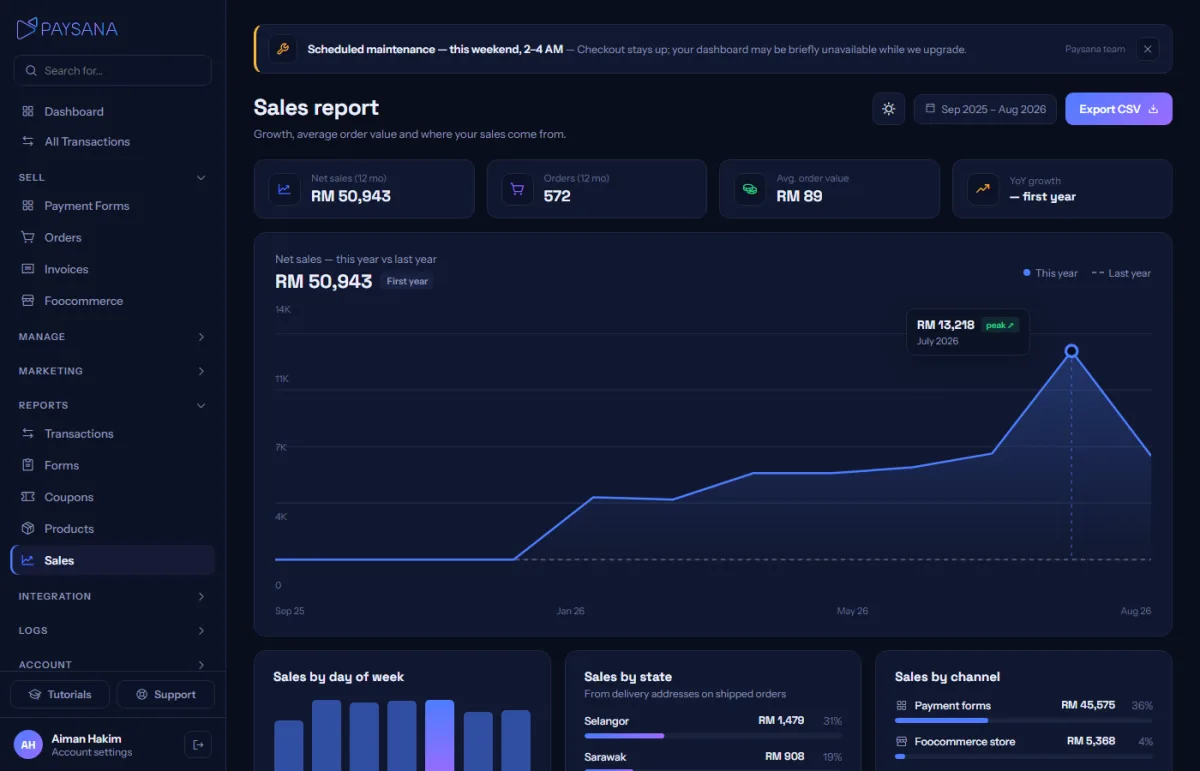1200x771 pixels.
Task: Click the peak badge in tooltip
Action: 1000,325
